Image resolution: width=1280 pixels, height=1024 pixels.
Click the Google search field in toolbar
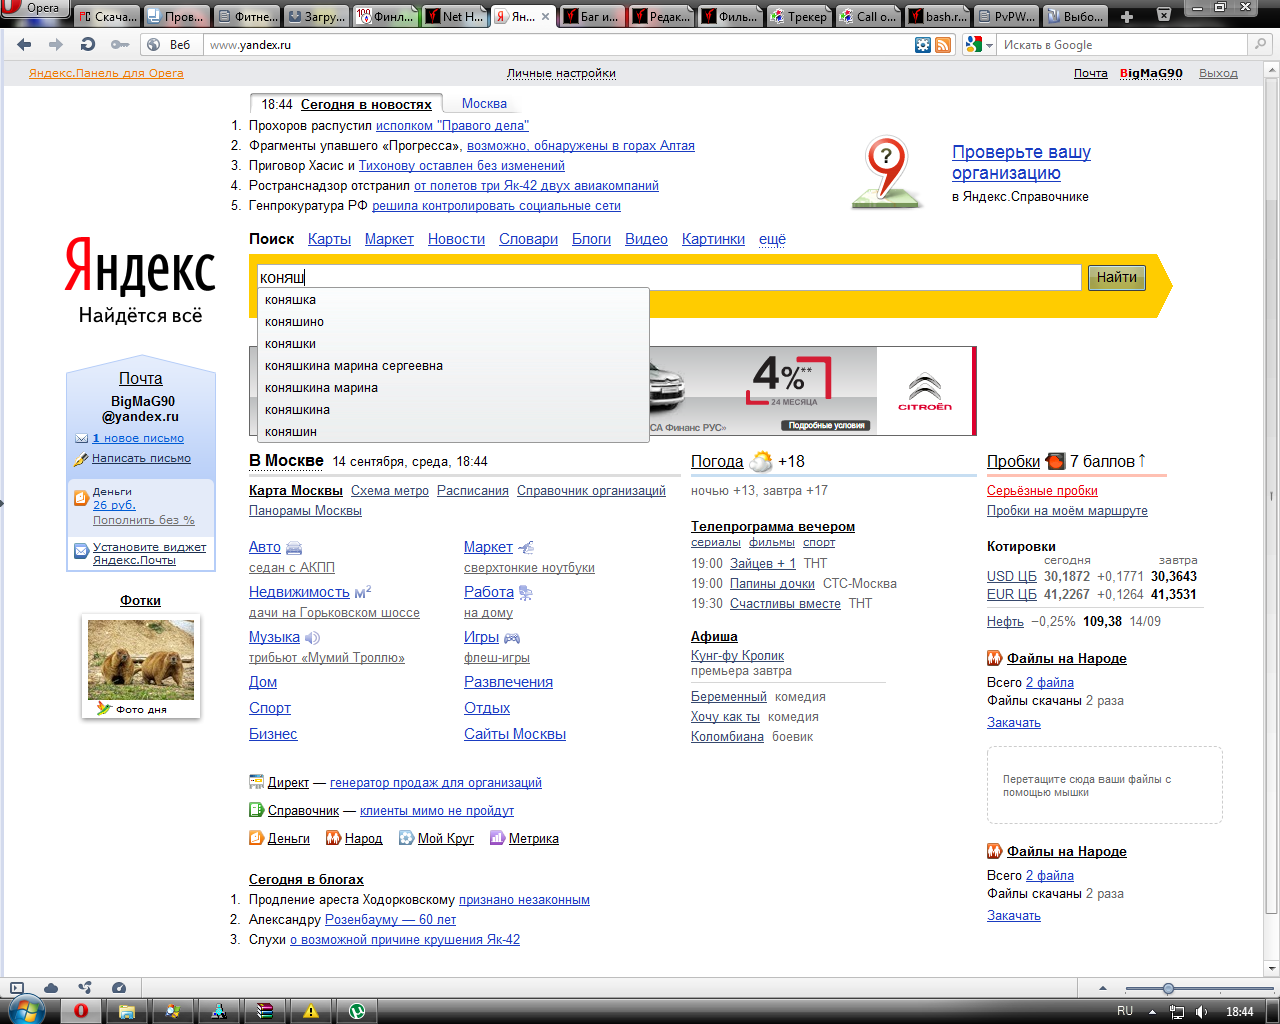1124,45
